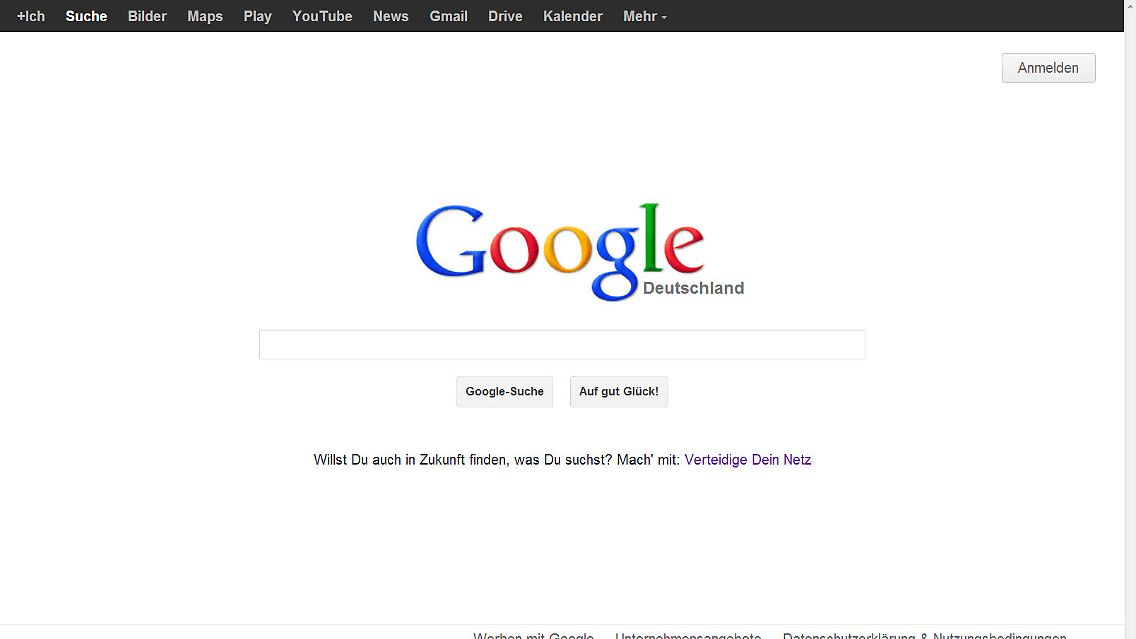Viewport: 1136px width, 639px height.
Task: Click the Google Deutschland logo
Action: (x=580, y=252)
